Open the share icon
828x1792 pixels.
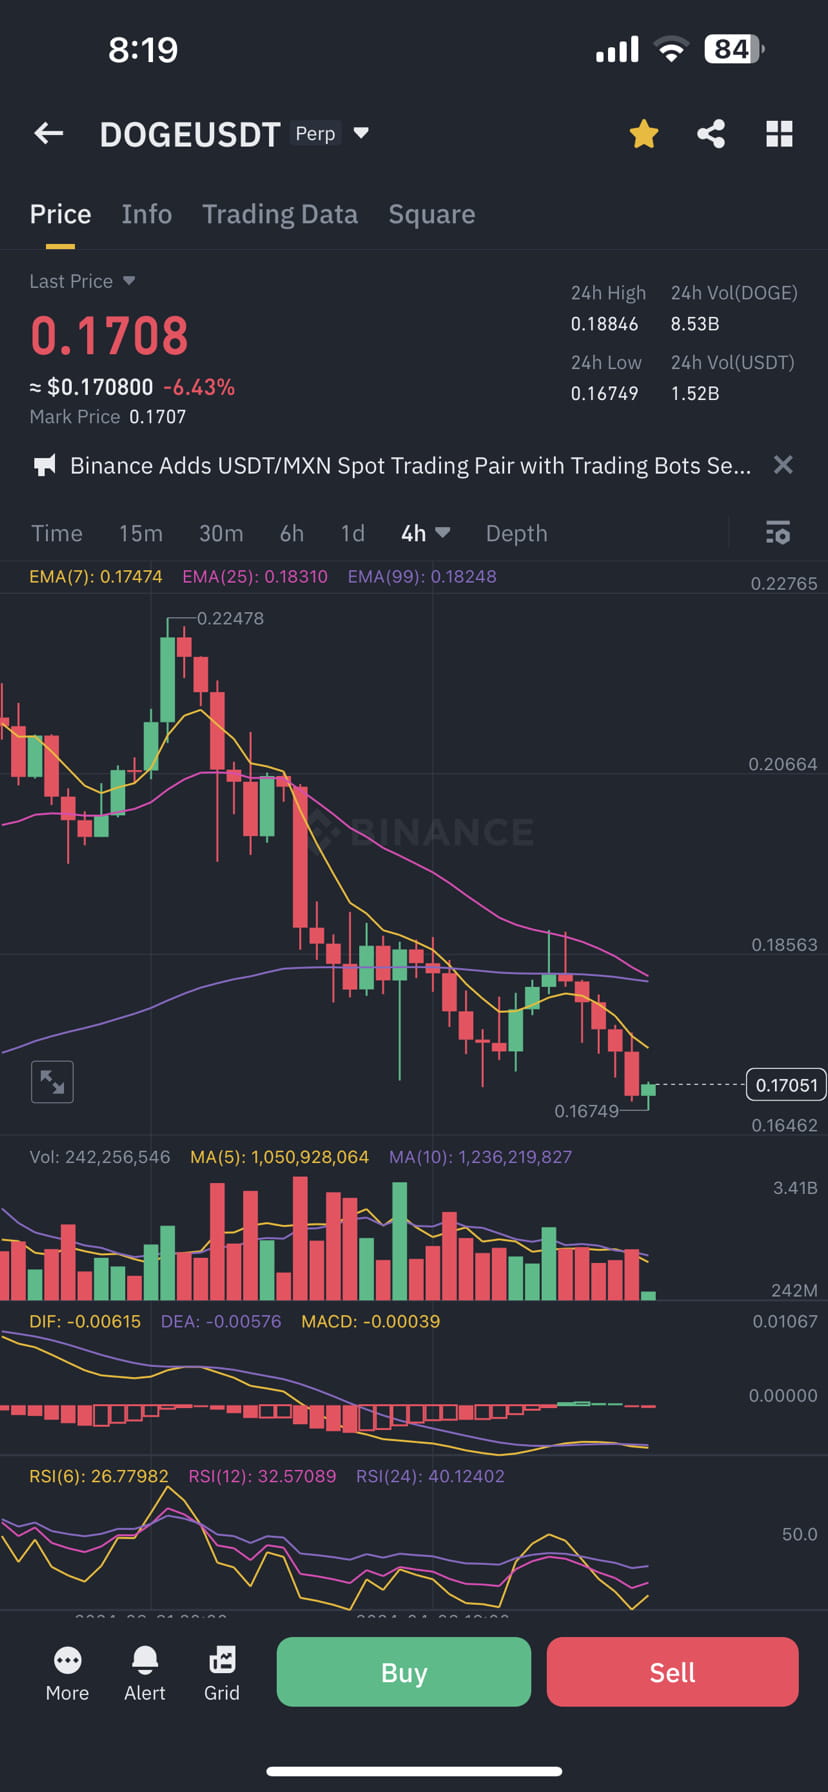pyautogui.click(x=711, y=133)
